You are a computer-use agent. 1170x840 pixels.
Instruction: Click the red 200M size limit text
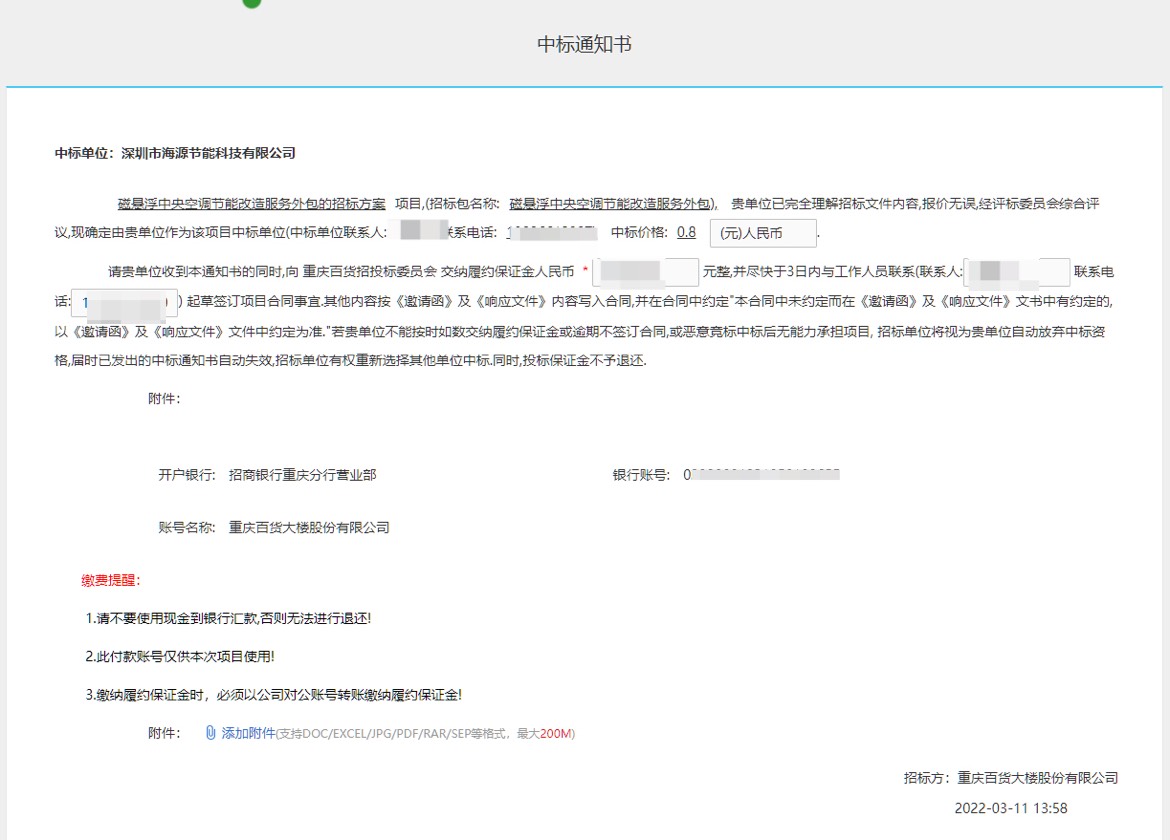[556, 734]
